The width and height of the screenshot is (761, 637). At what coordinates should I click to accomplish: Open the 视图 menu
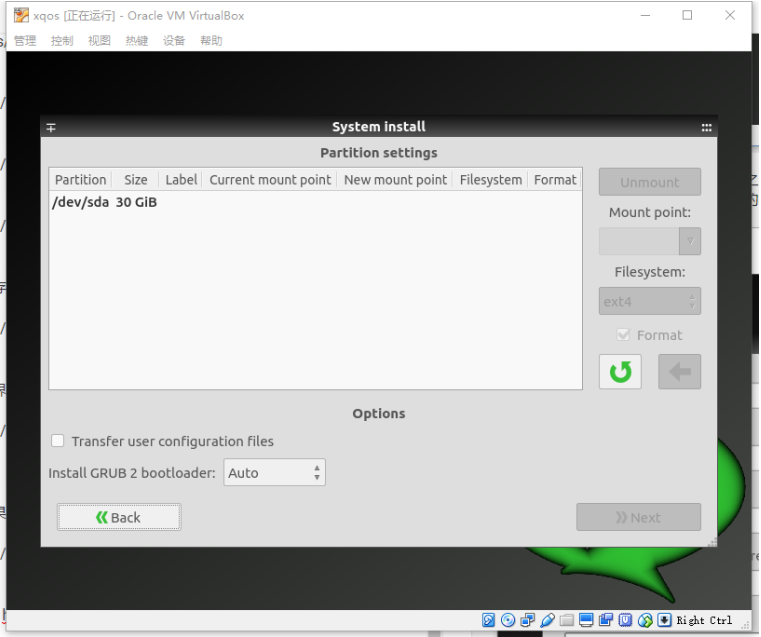(x=99, y=41)
